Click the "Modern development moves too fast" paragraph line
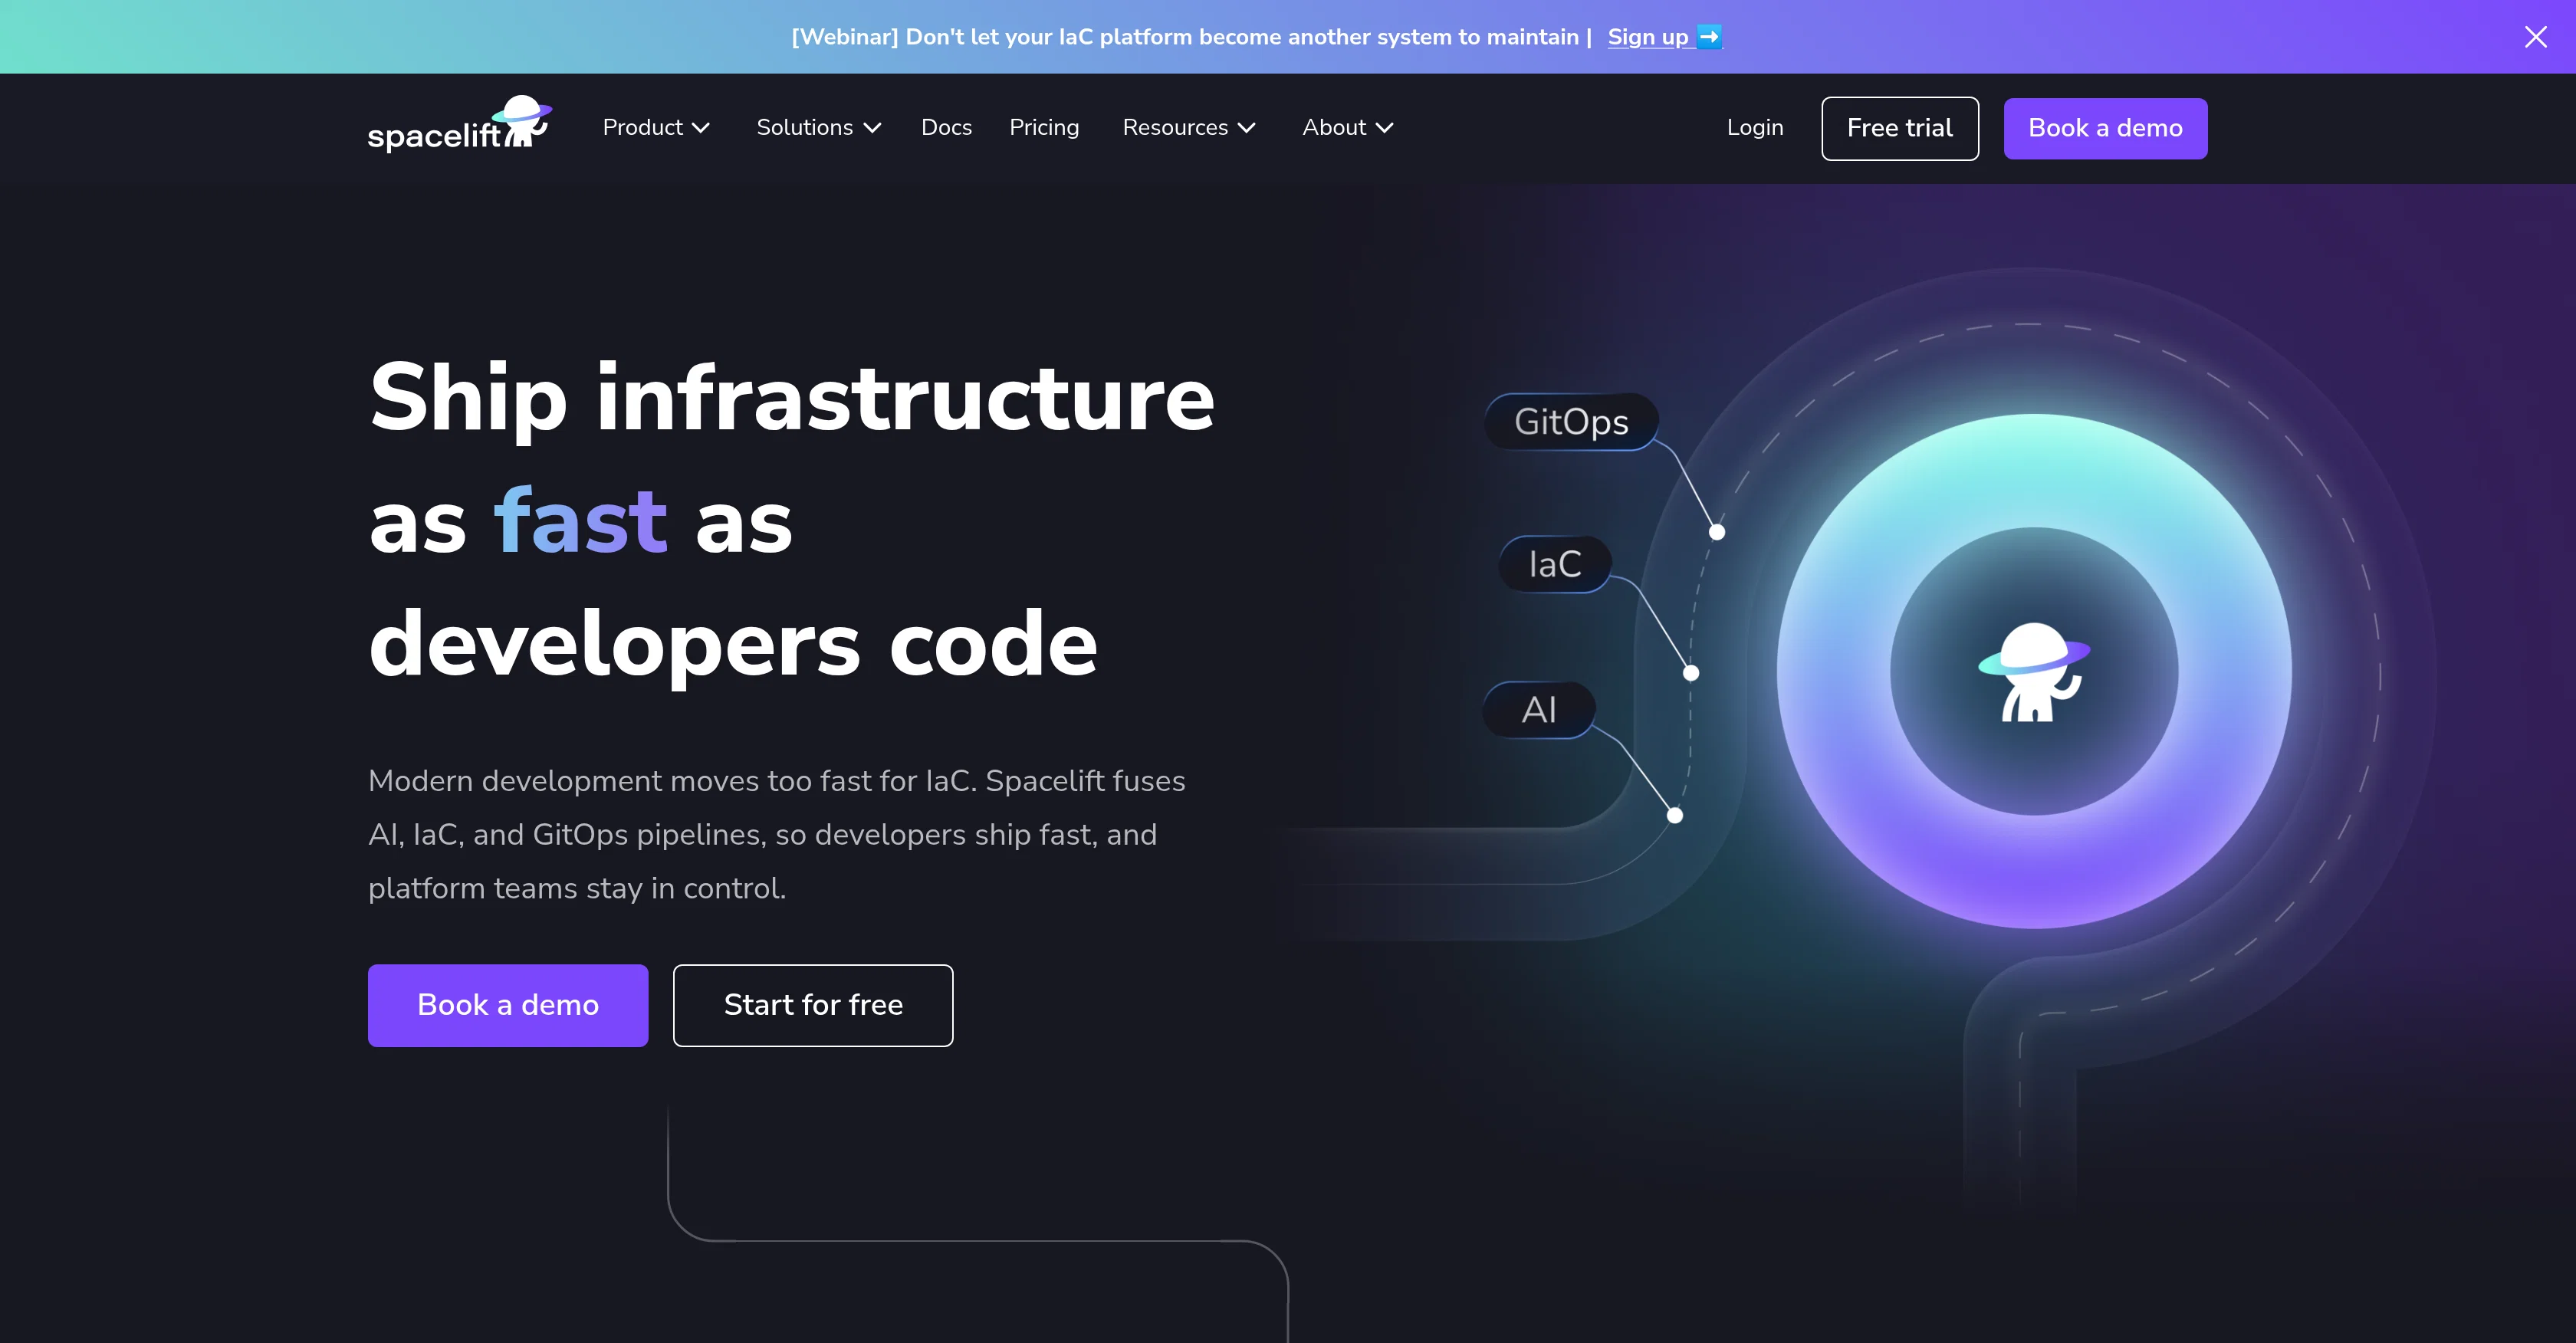The image size is (2576, 1343). pyautogui.click(x=776, y=781)
